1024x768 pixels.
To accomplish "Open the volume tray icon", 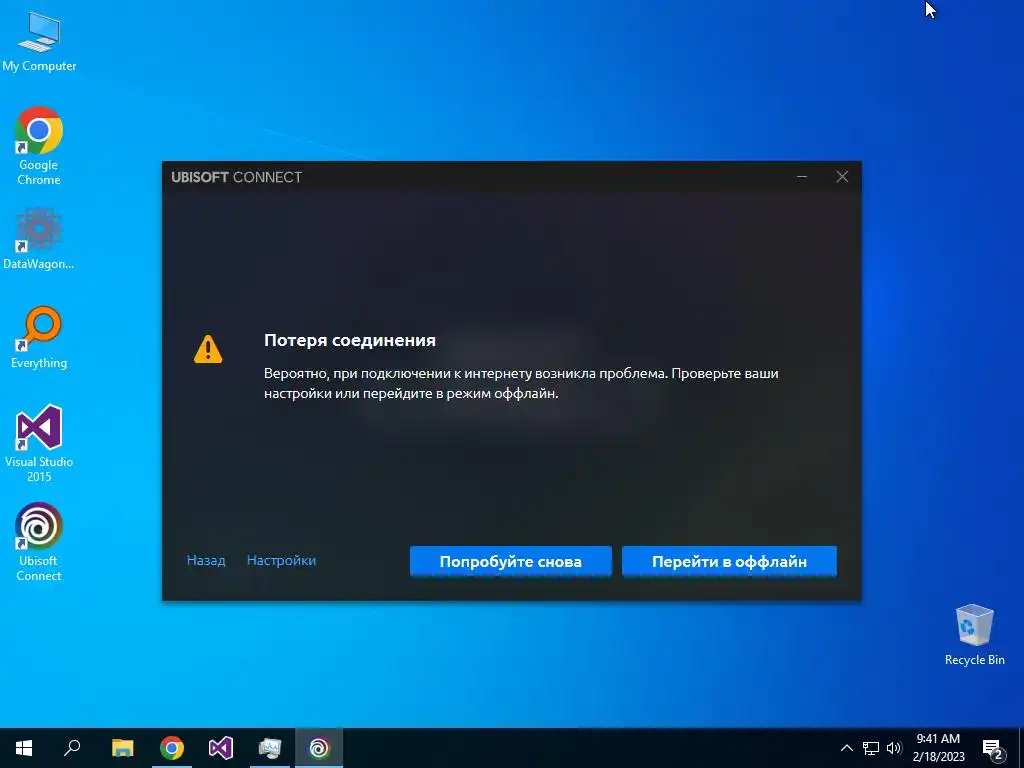I will pos(894,748).
